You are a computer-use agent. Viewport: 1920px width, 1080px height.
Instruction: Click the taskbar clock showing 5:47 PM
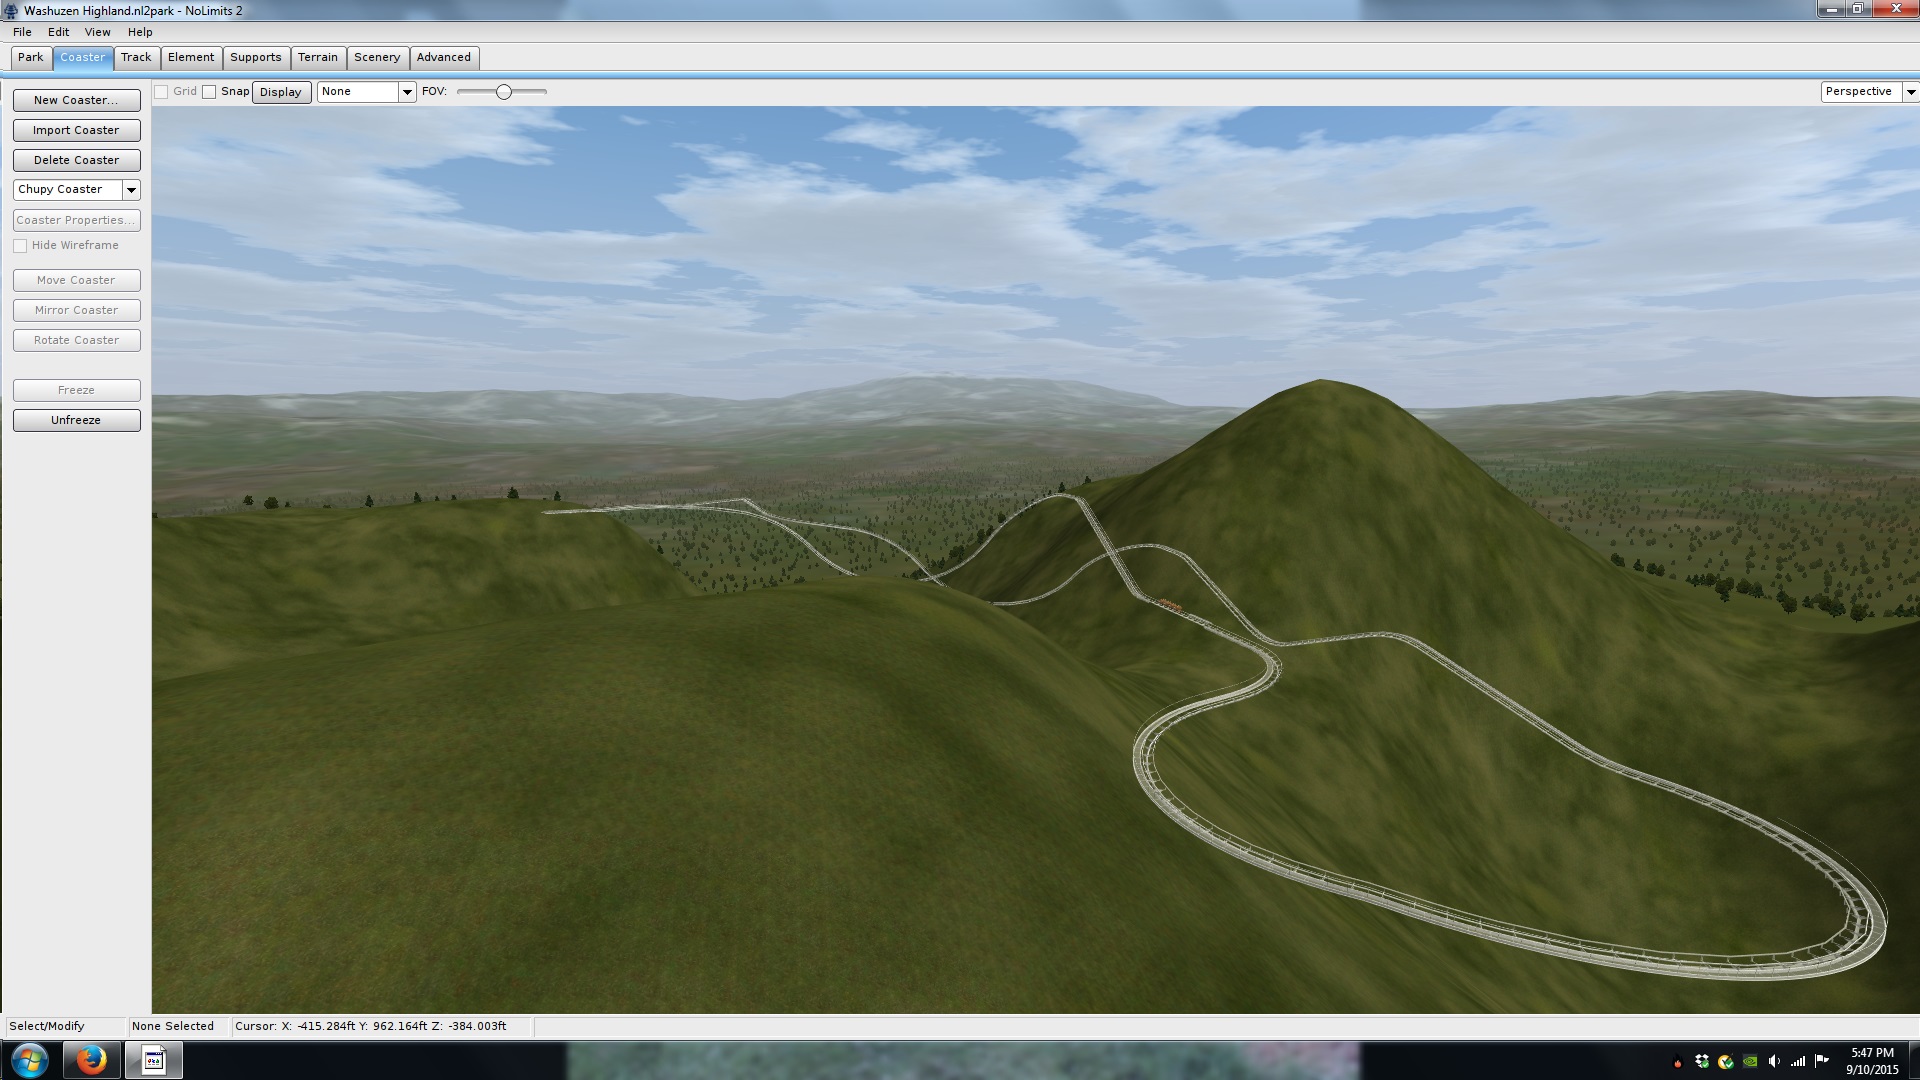(1871, 1061)
